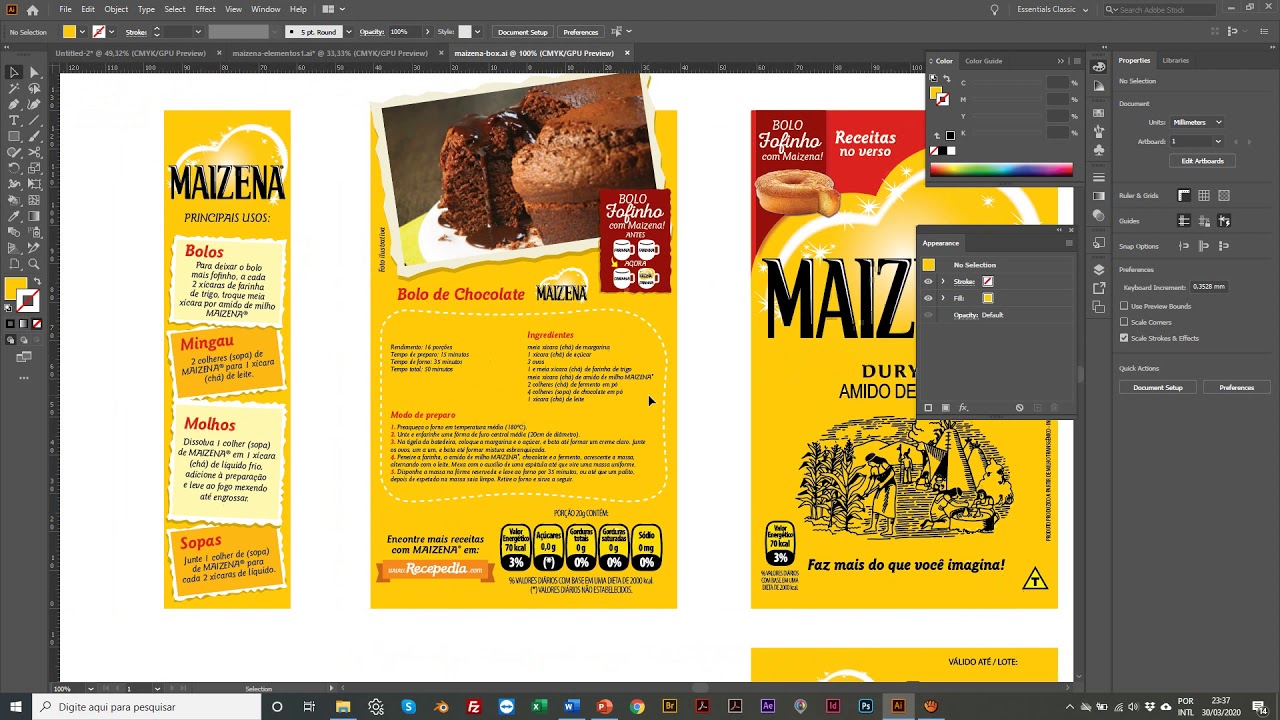The image size is (1280, 720).
Task: Uncheck Scale Strokes & Effects
Action: pos(1124,338)
